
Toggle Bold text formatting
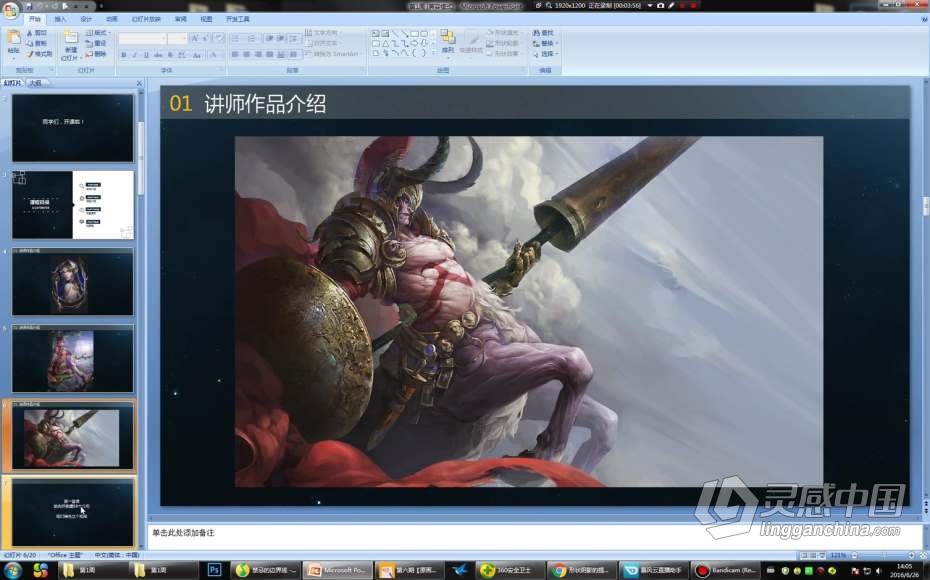point(124,55)
